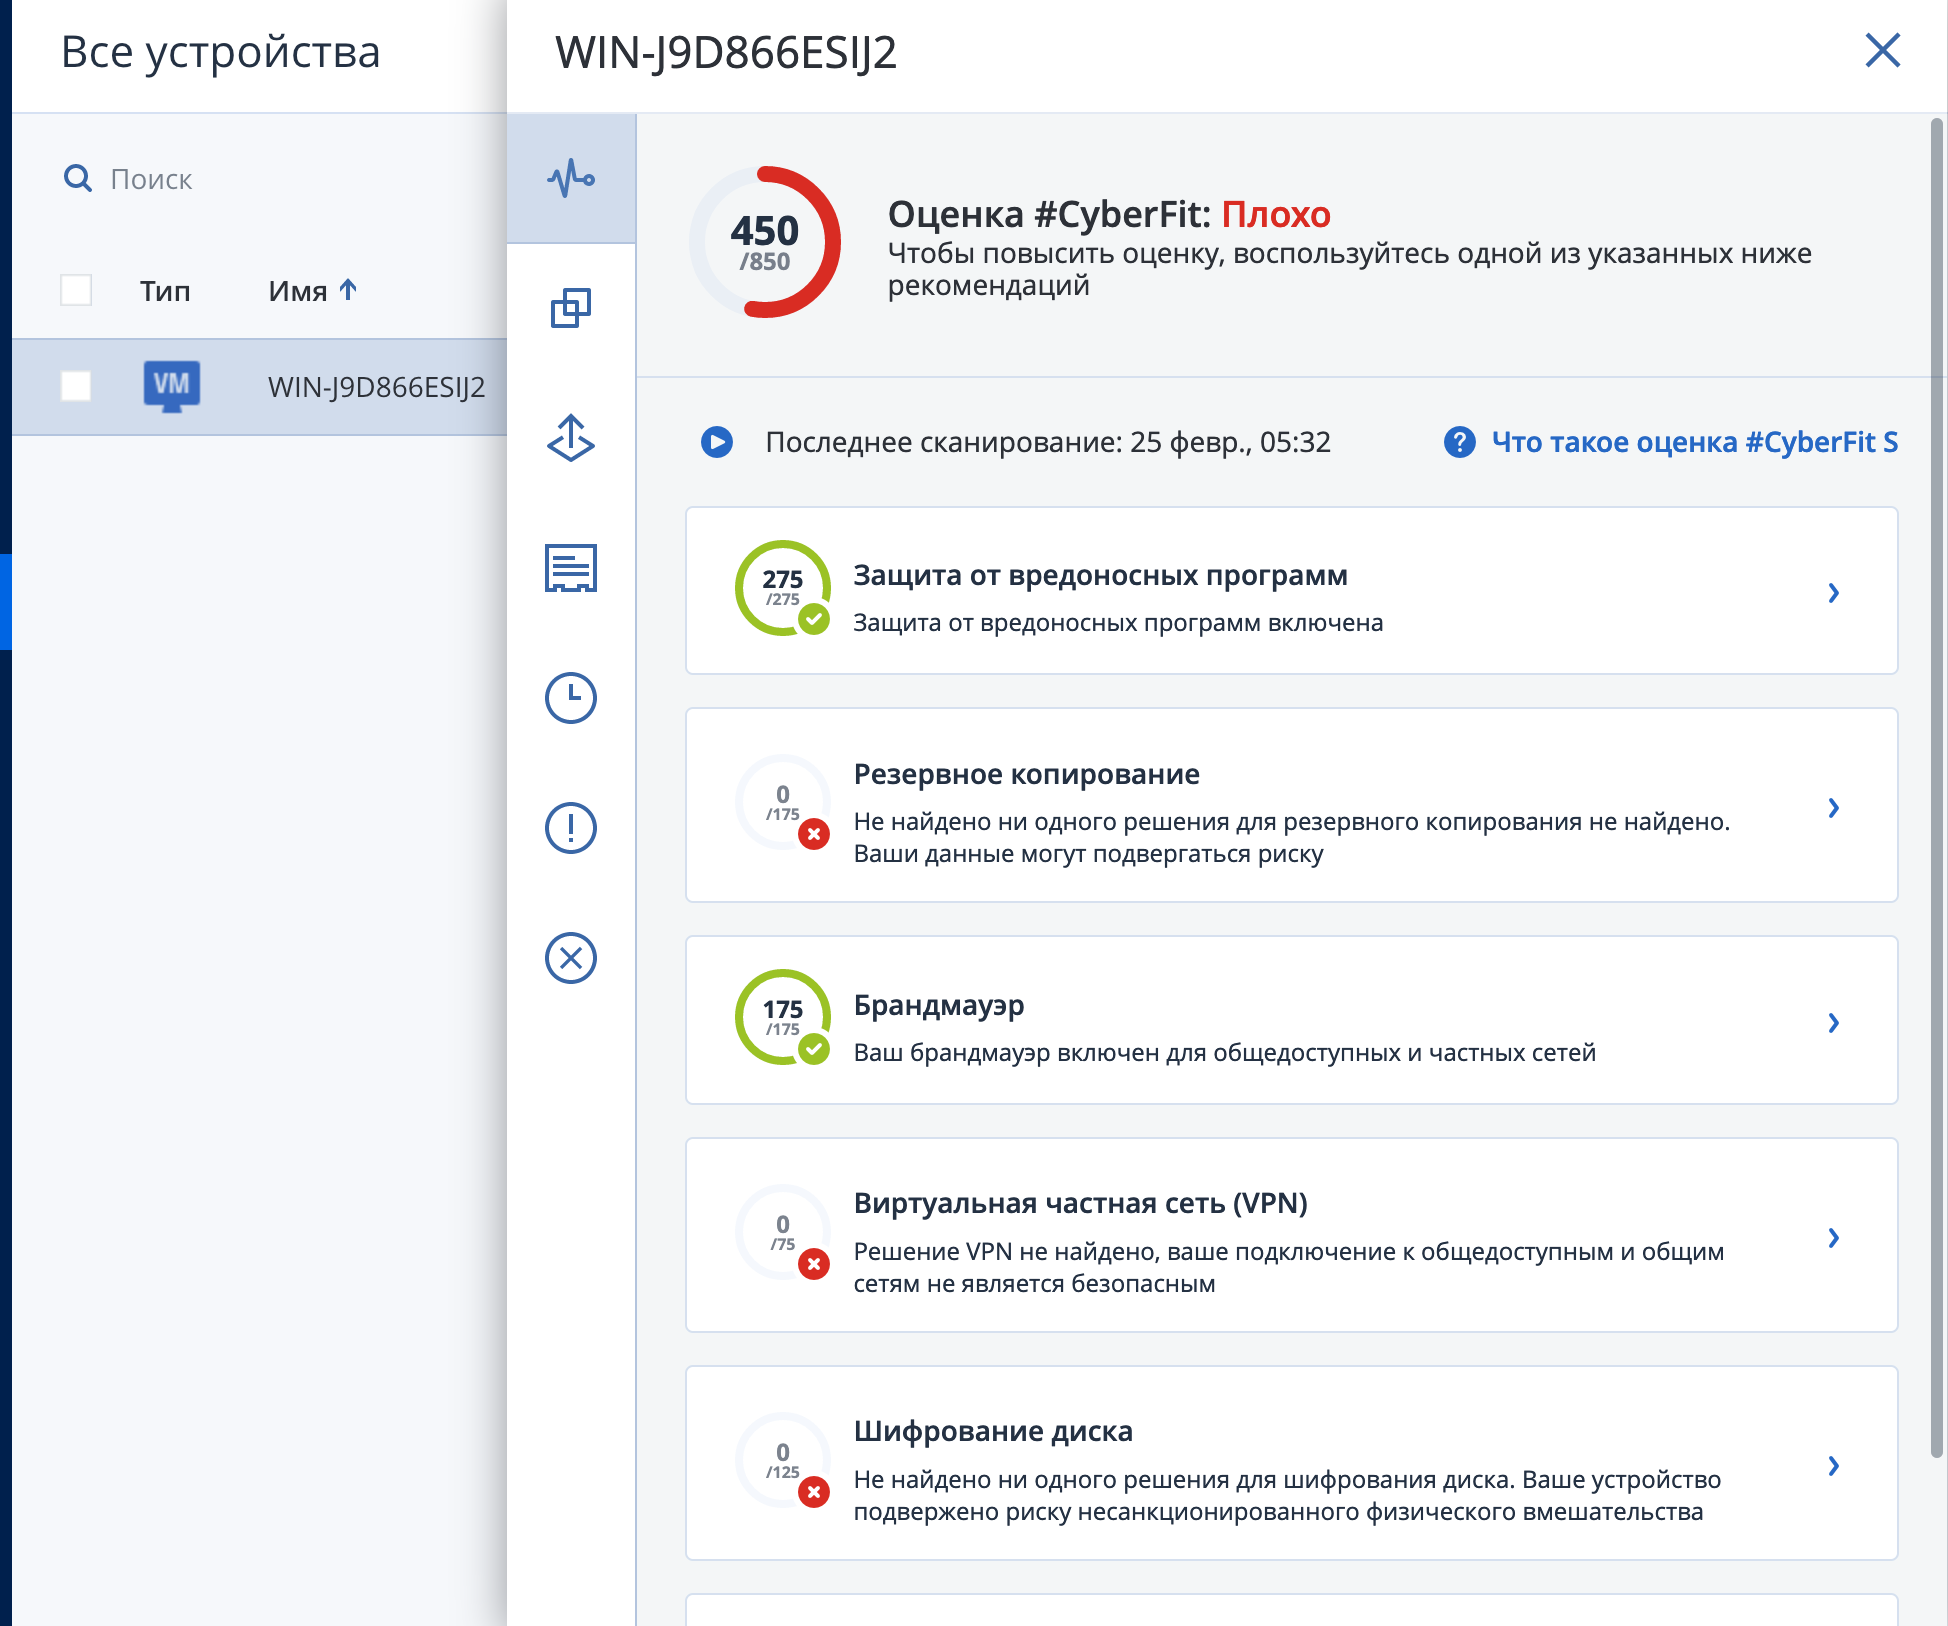Screen dimensions: 1948x1626
Task: Click the 0/75 VPN score gauge
Action: (783, 1233)
